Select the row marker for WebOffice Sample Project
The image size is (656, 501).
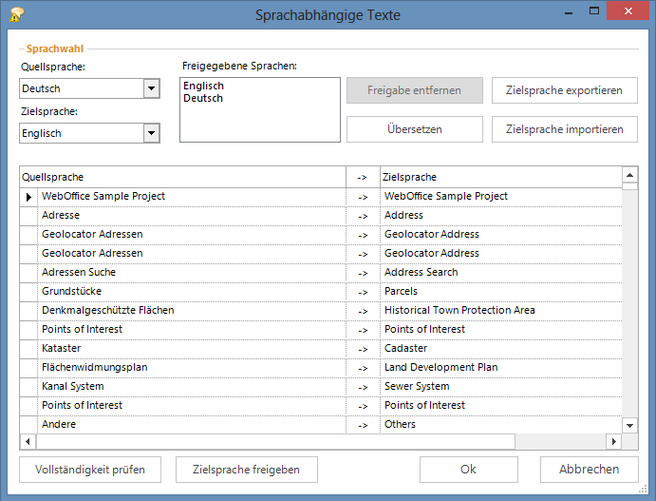[29, 197]
